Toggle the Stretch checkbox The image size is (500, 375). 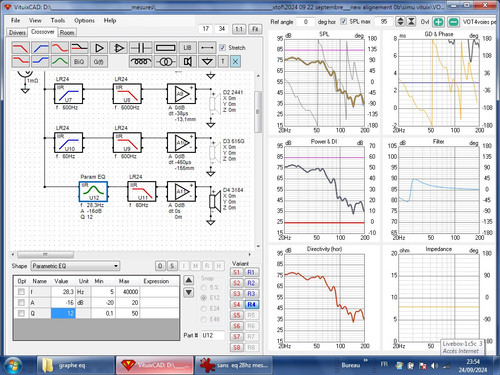222,48
